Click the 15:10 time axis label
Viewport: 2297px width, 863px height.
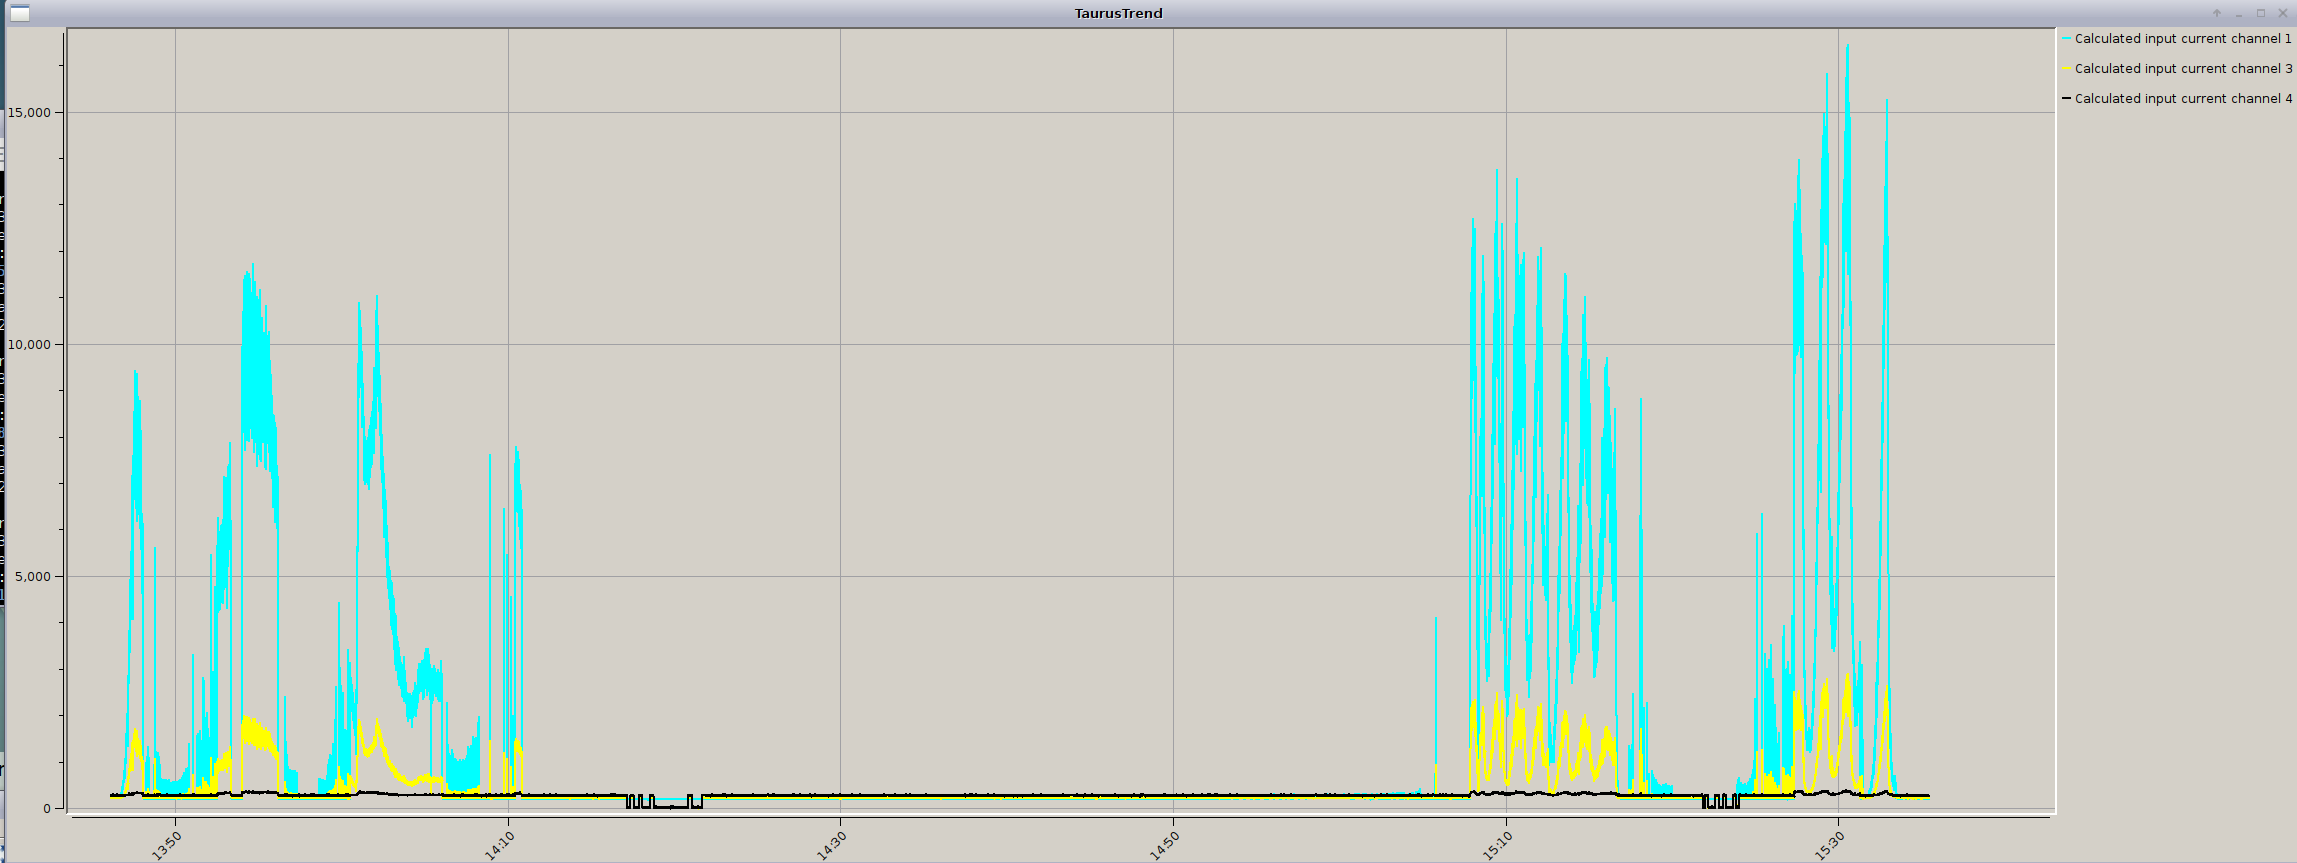(1498, 844)
